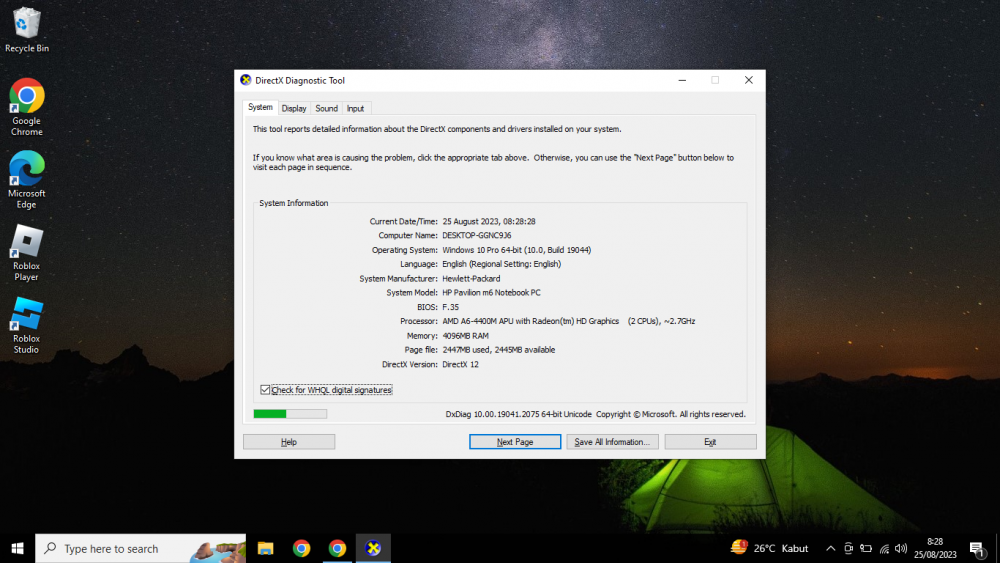The height and width of the screenshot is (563, 1000).
Task: Click Save All Information button
Action: click(612, 442)
